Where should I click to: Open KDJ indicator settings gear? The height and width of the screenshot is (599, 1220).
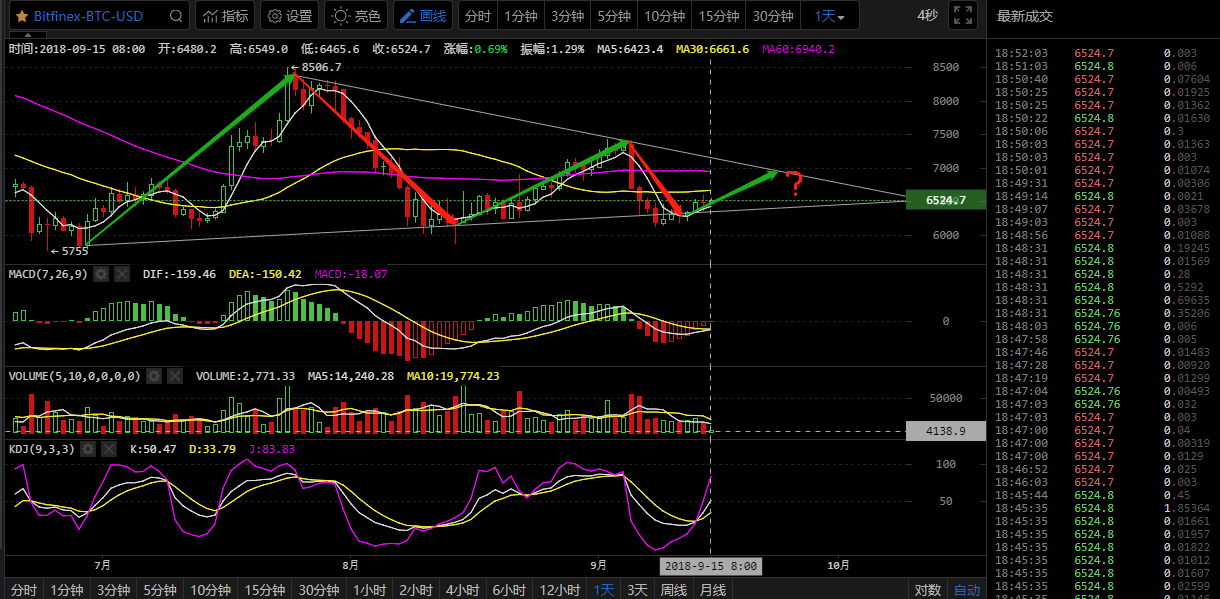tap(86, 450)
